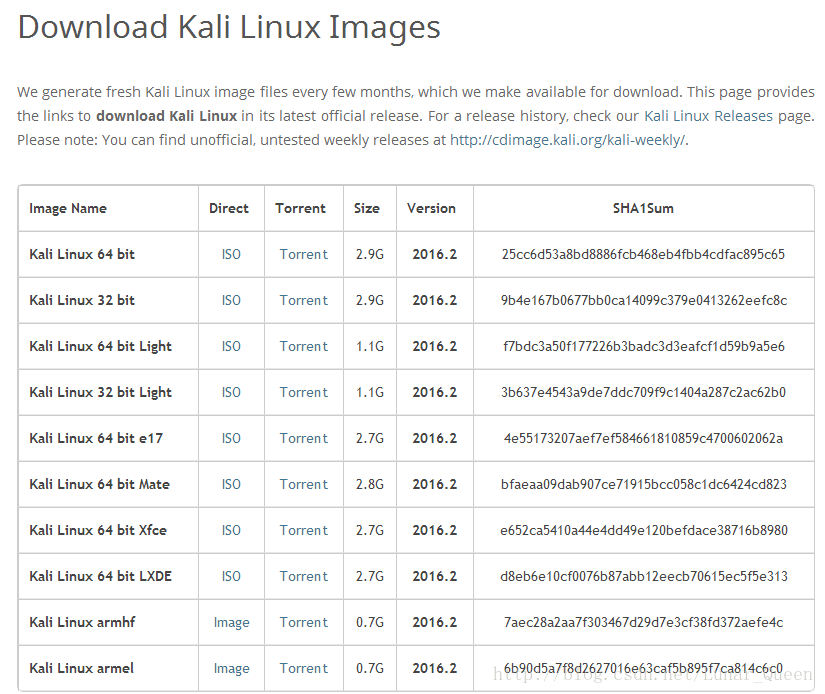Open the Kali Linux Releases page link
This screenshot has width=825, height=694.
pos(708,116)
